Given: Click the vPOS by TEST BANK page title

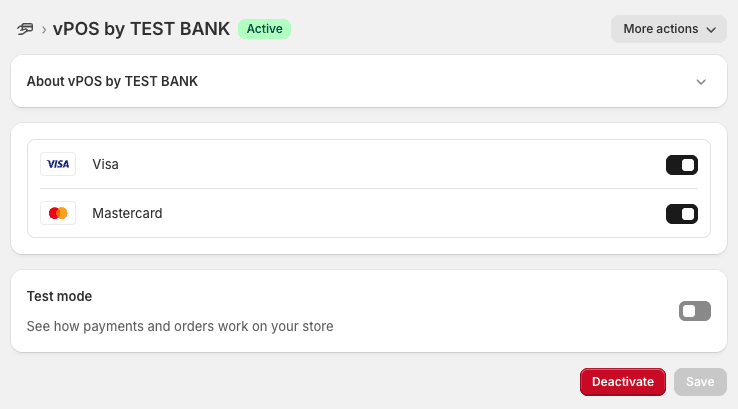Looking at the screenshot, I should point(142,29).
